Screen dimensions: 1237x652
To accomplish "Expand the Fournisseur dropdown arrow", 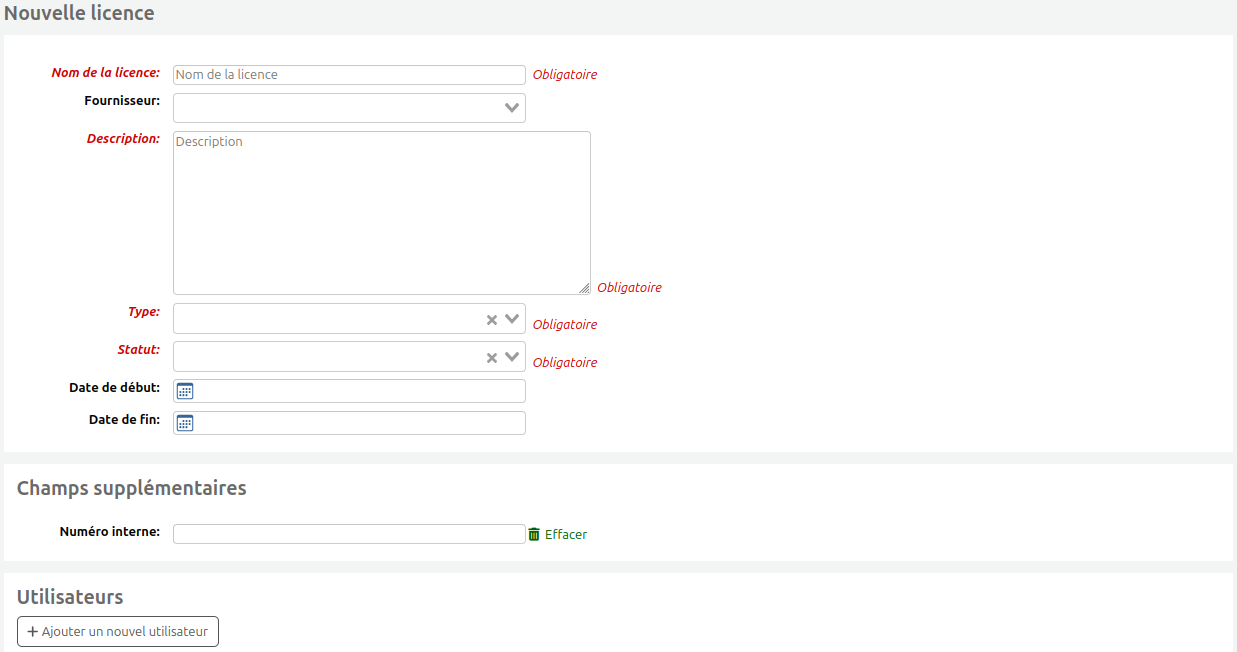I will [512, 108].
